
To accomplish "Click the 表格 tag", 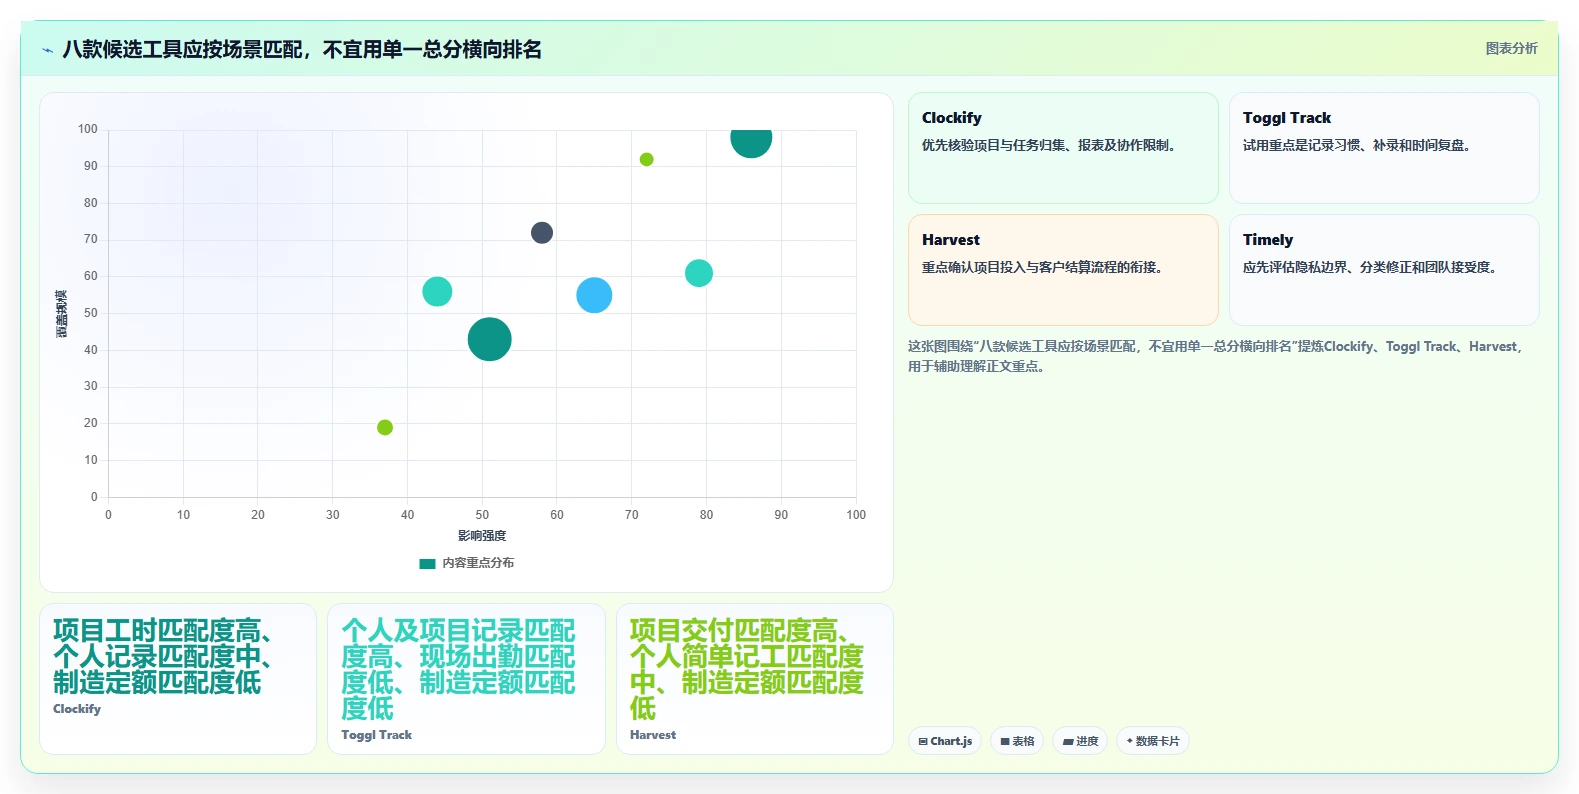I will pos(1017,741).
